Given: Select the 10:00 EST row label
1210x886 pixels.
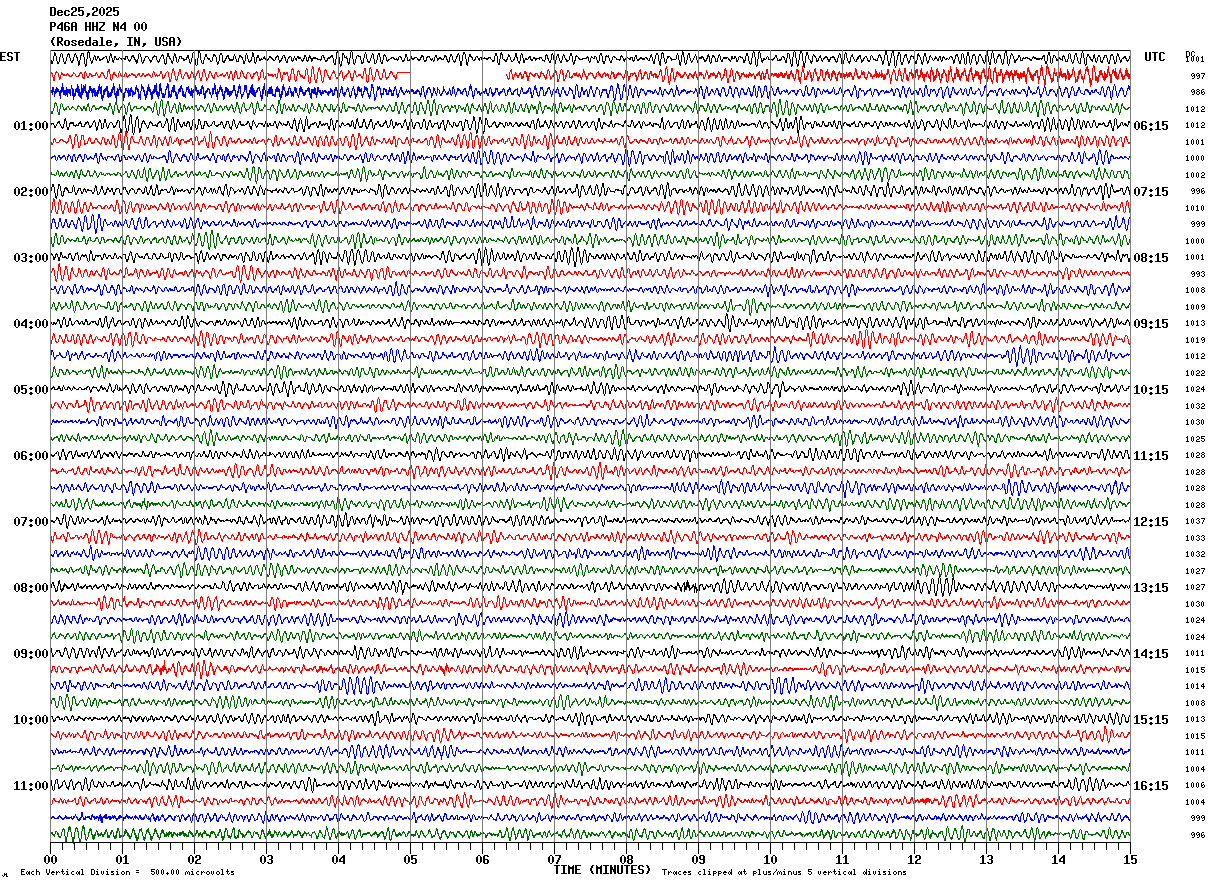Looking at the screenshot, I should click(31, 720).
